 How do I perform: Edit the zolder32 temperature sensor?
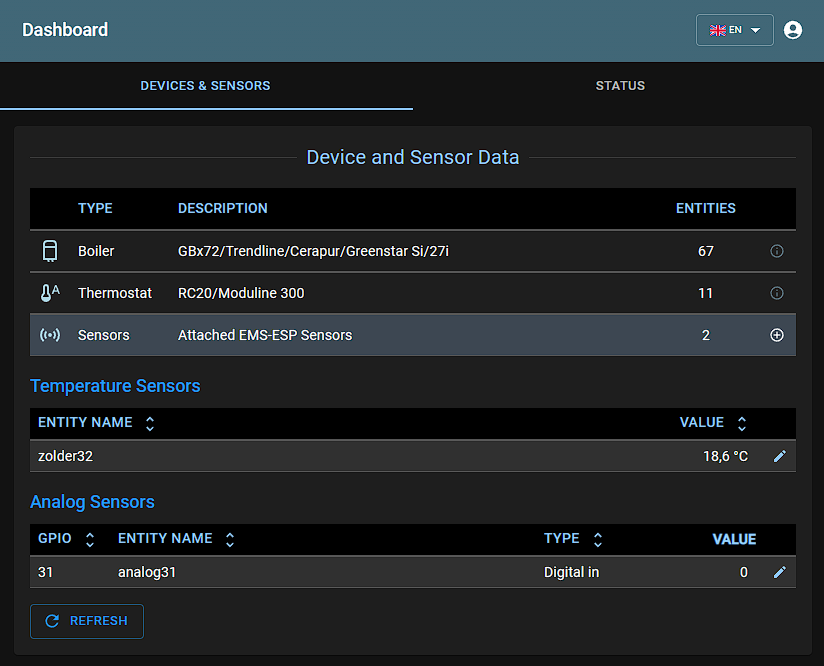[780, 456]
